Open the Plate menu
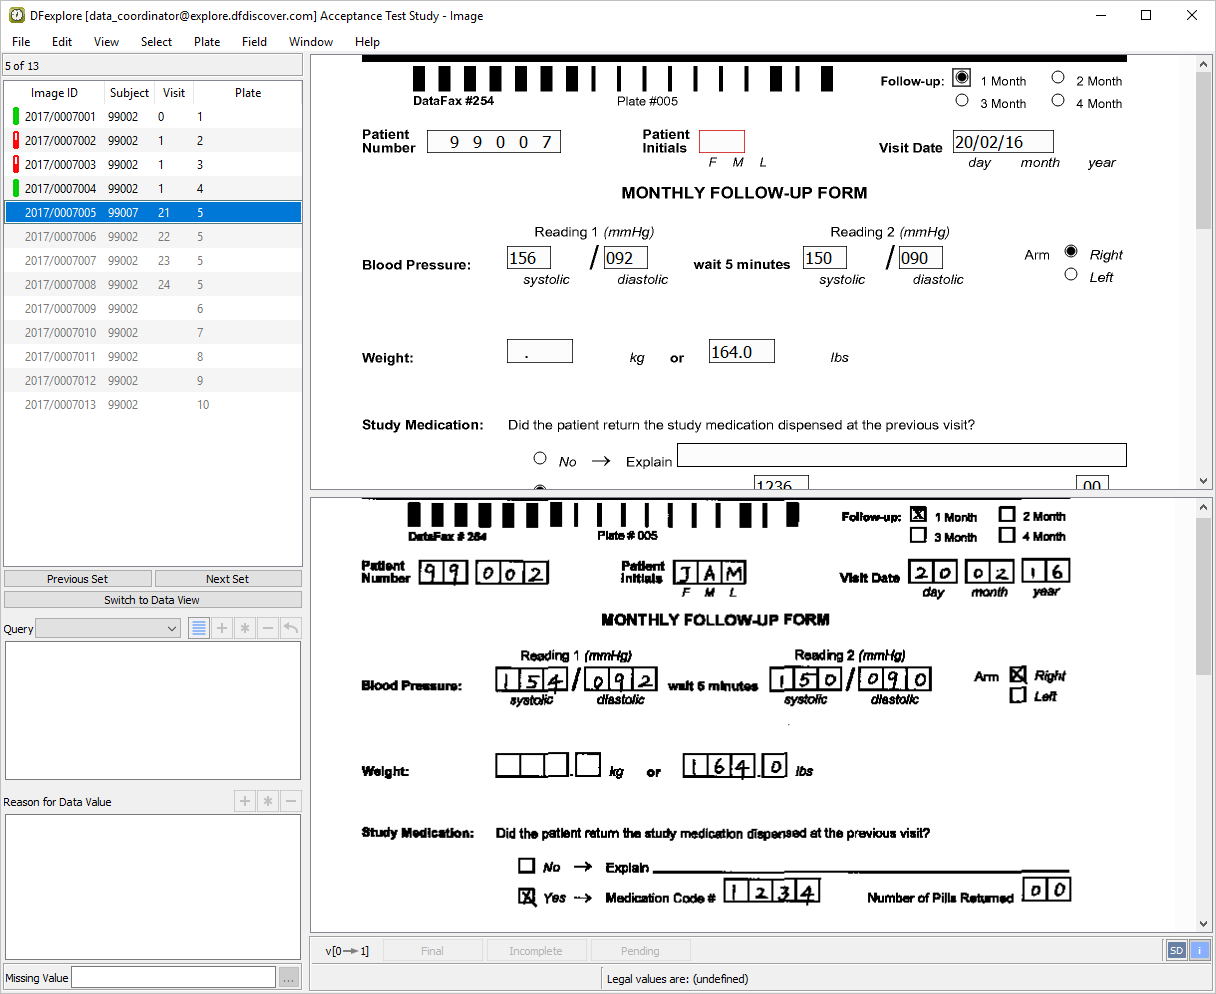This screenshot has width=1216, height=994. tap(207, 42)
